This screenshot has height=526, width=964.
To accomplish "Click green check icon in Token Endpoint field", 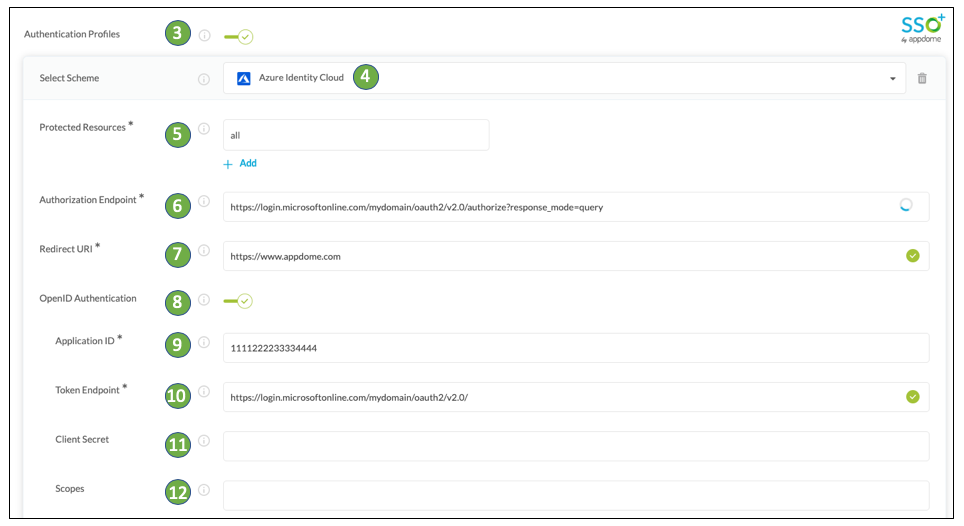I will click(913, 397).
